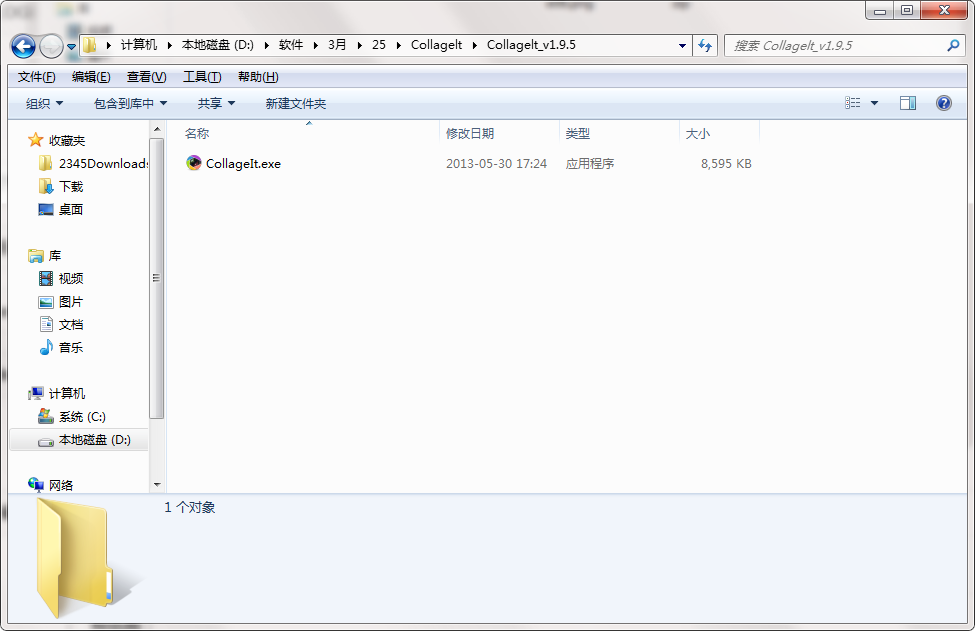This screenshot has height=631, width=975.
Task: Toggle the preview pane icon
Action: click(x=908, y=103)
